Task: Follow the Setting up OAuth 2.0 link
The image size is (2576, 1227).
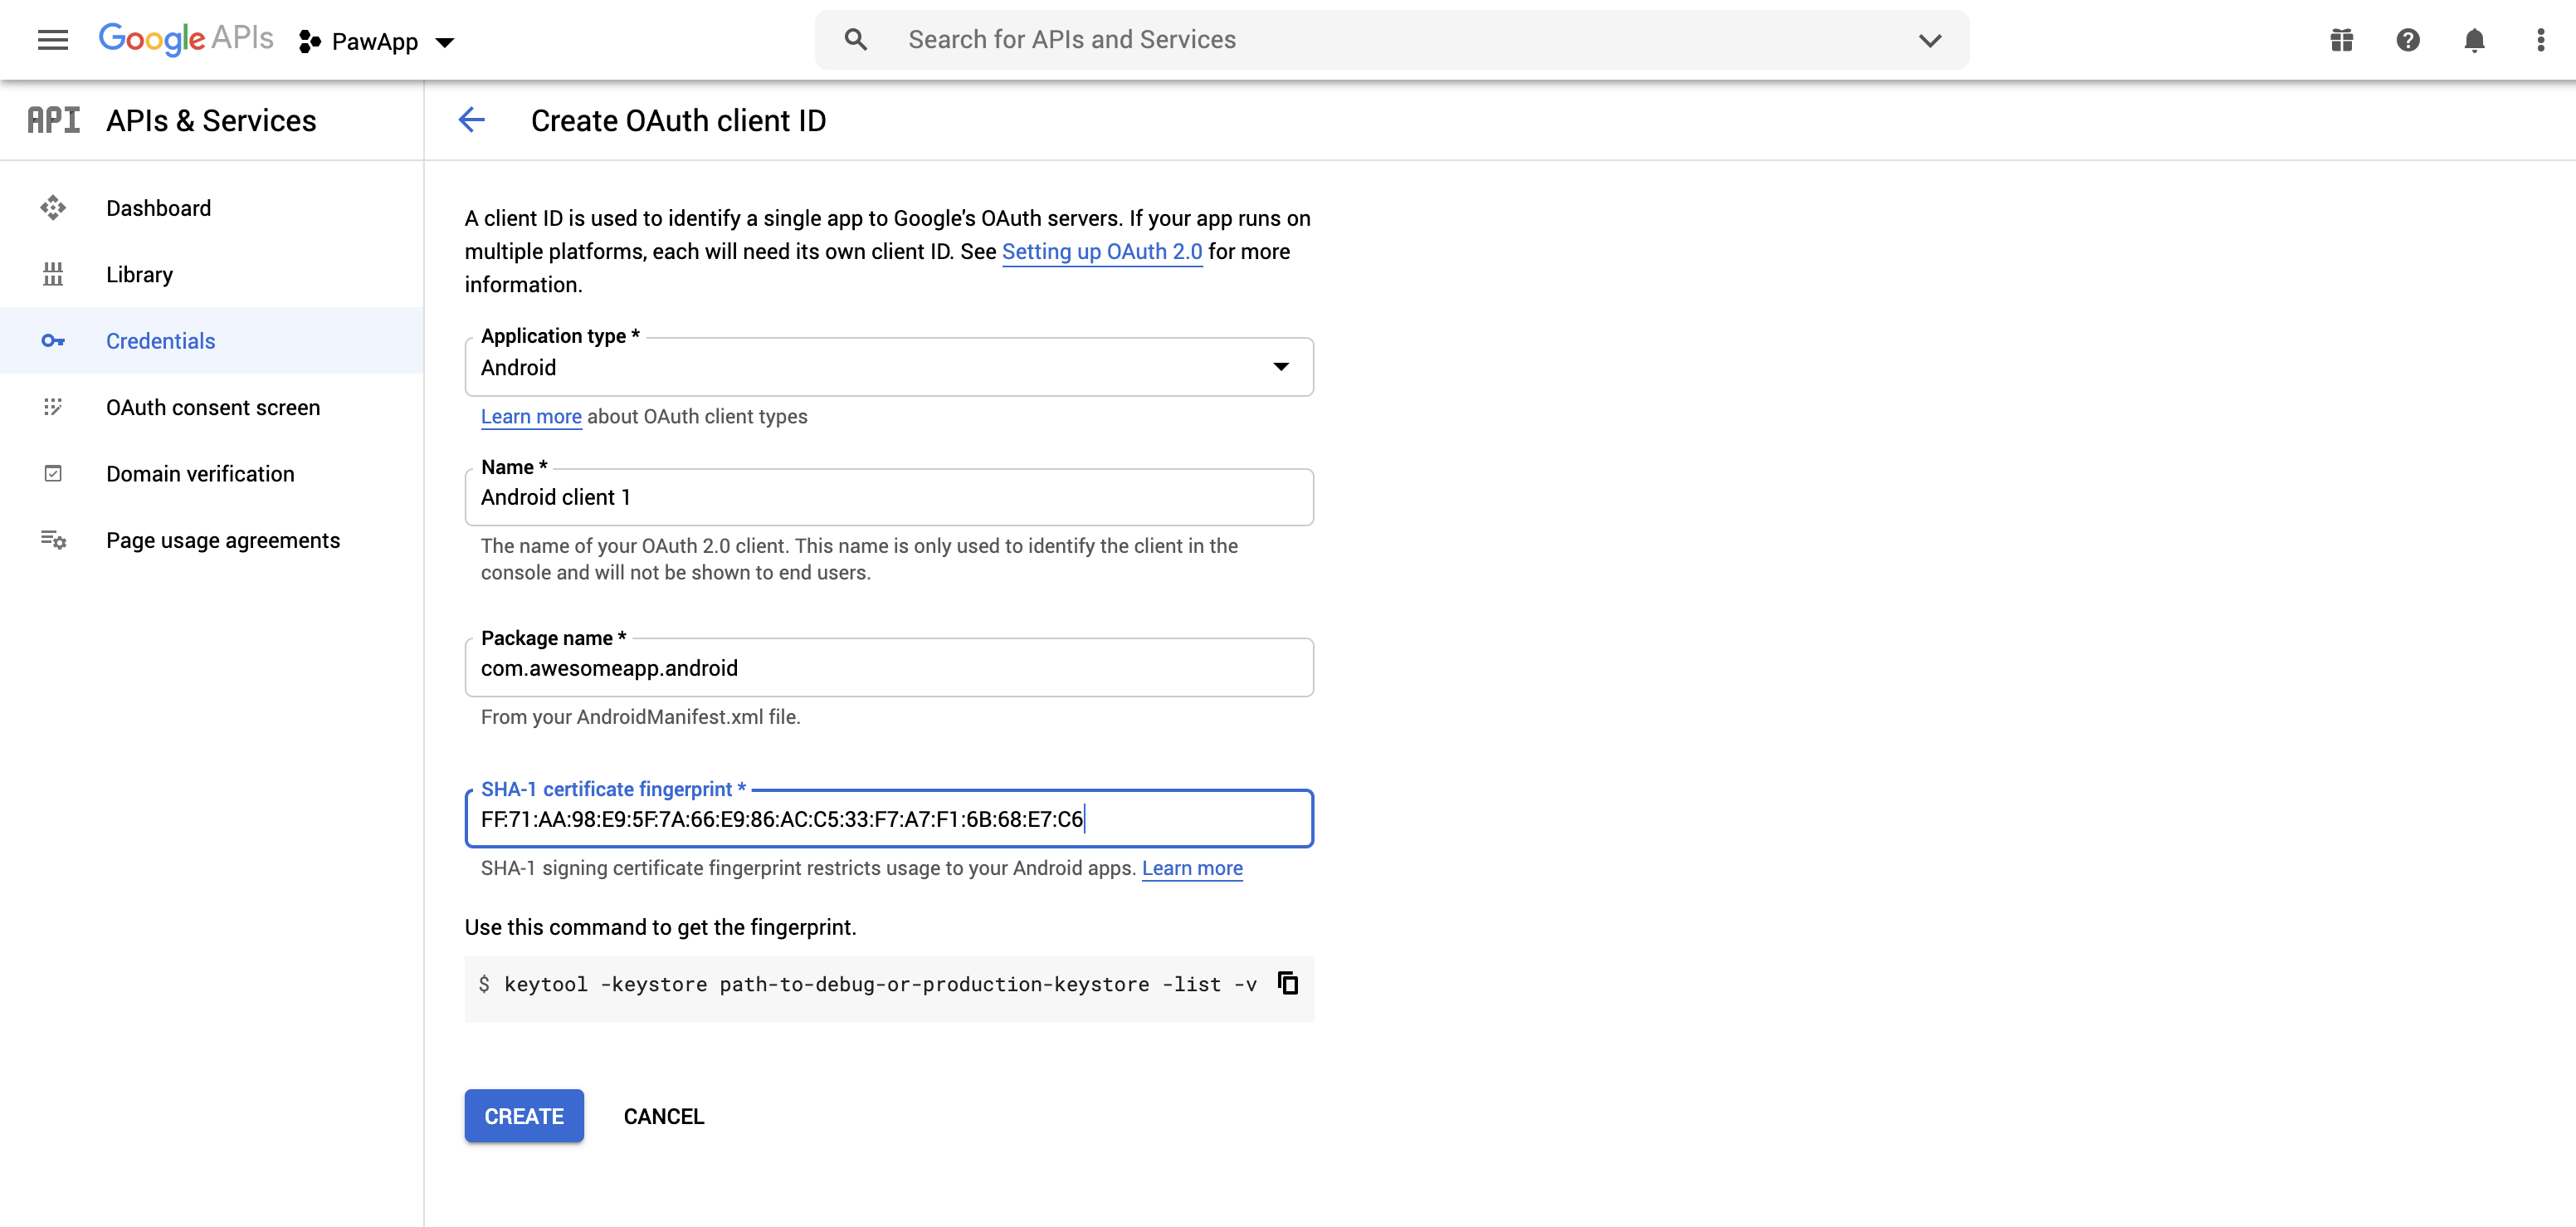Action: point(1101,251)
